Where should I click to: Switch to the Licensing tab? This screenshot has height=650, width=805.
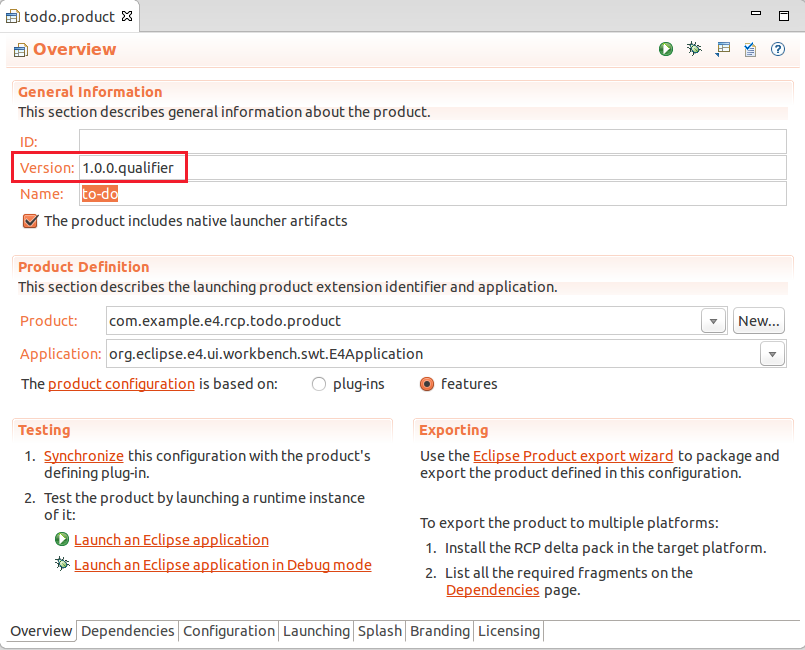pos(509,630)
